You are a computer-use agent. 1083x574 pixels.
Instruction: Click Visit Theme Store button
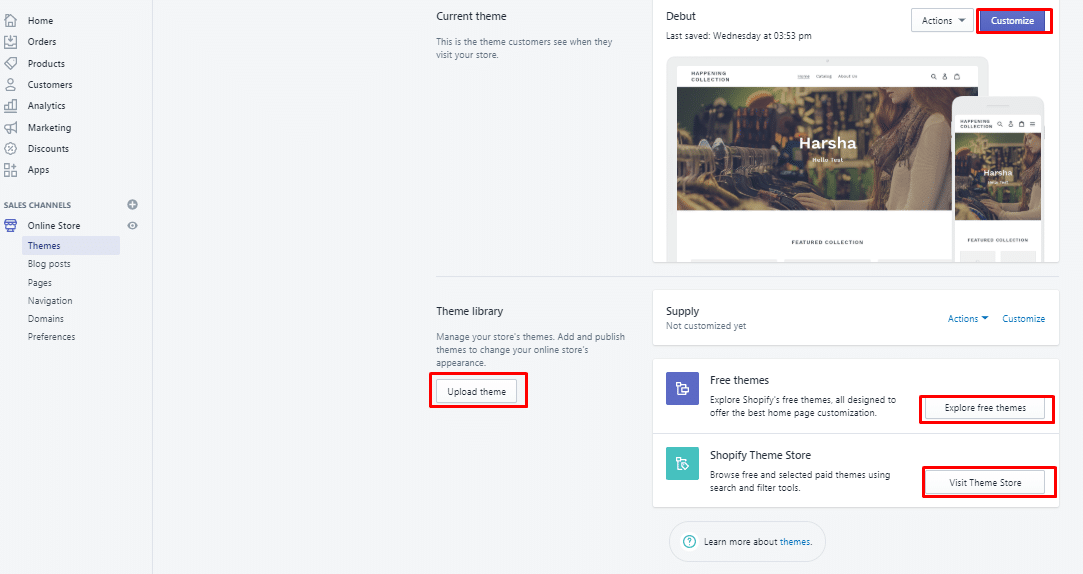tap(985, 483)
